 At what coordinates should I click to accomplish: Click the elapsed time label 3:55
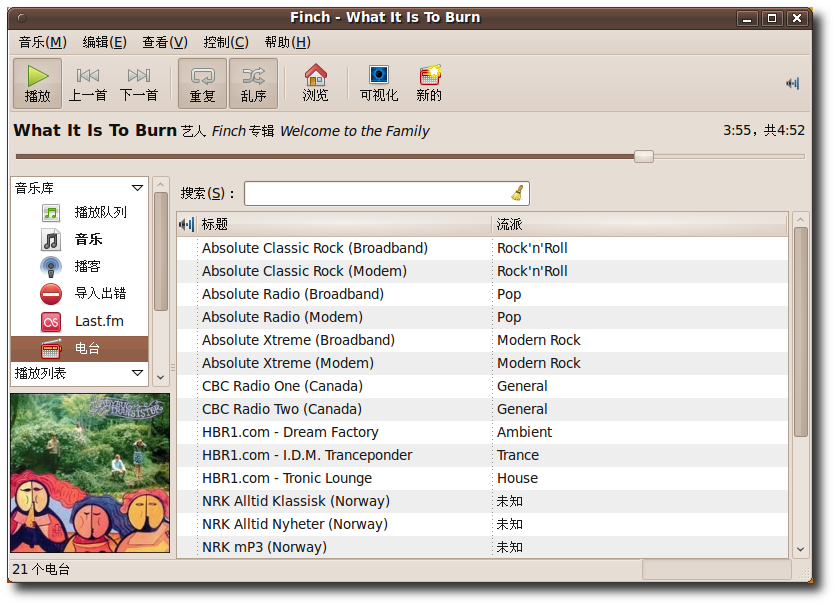coord(737,130)
